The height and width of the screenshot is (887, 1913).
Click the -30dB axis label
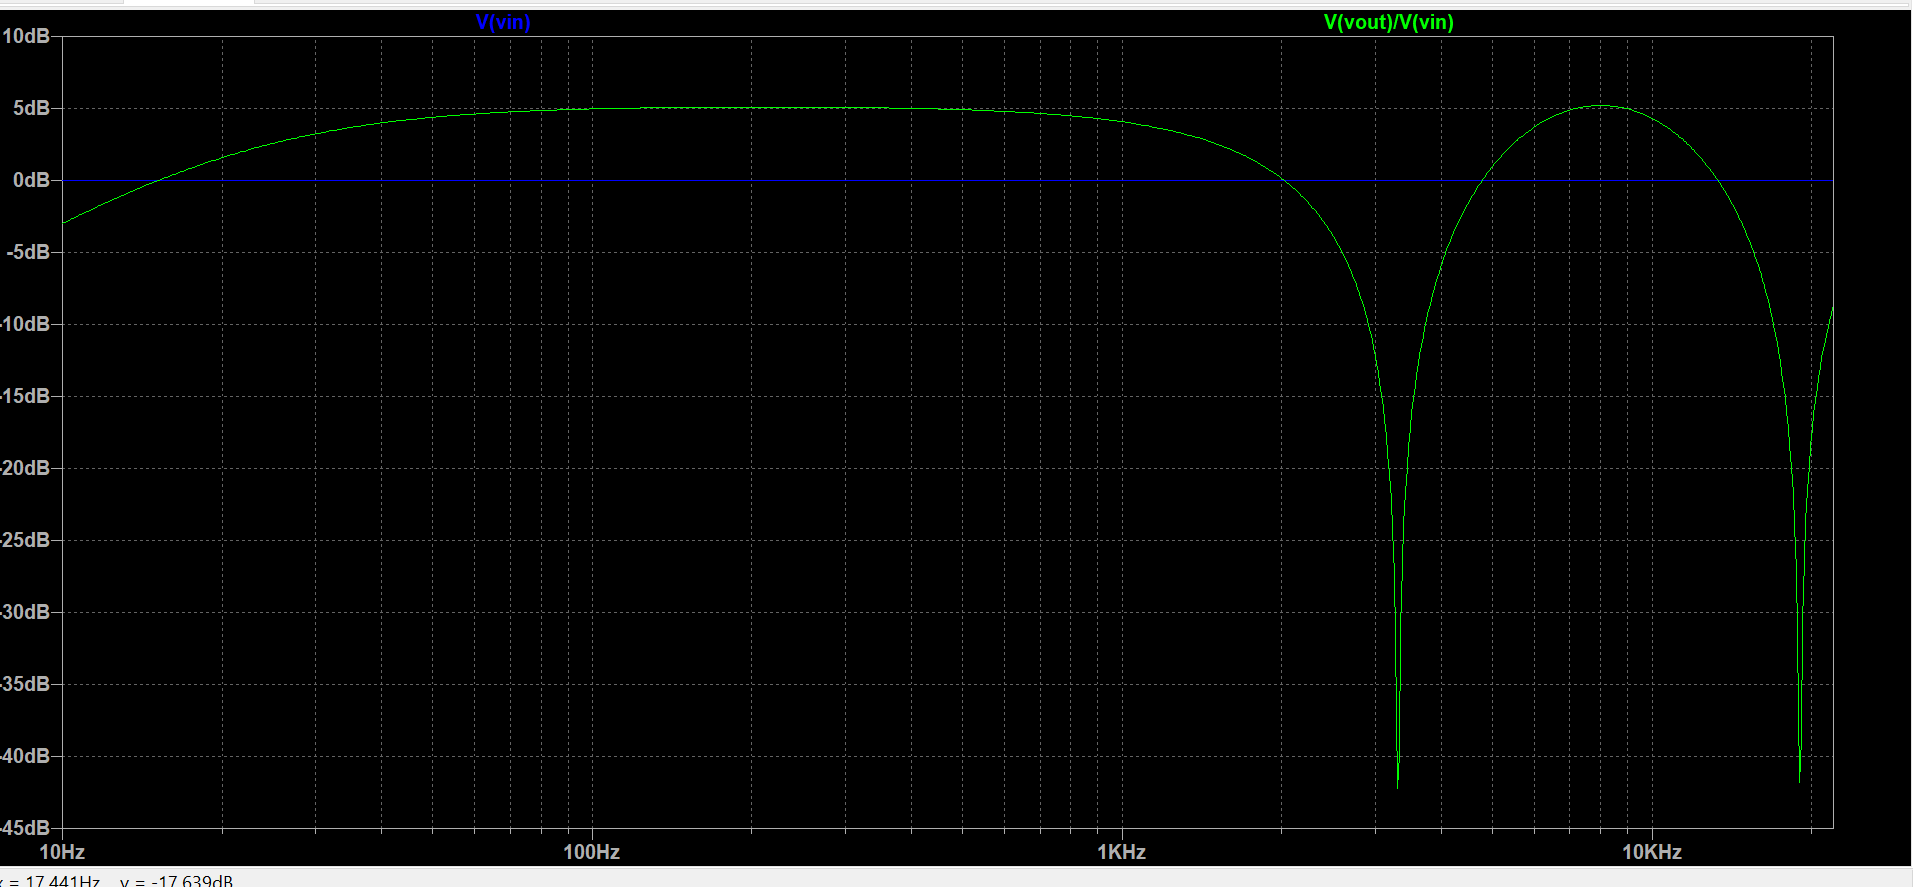25,612
